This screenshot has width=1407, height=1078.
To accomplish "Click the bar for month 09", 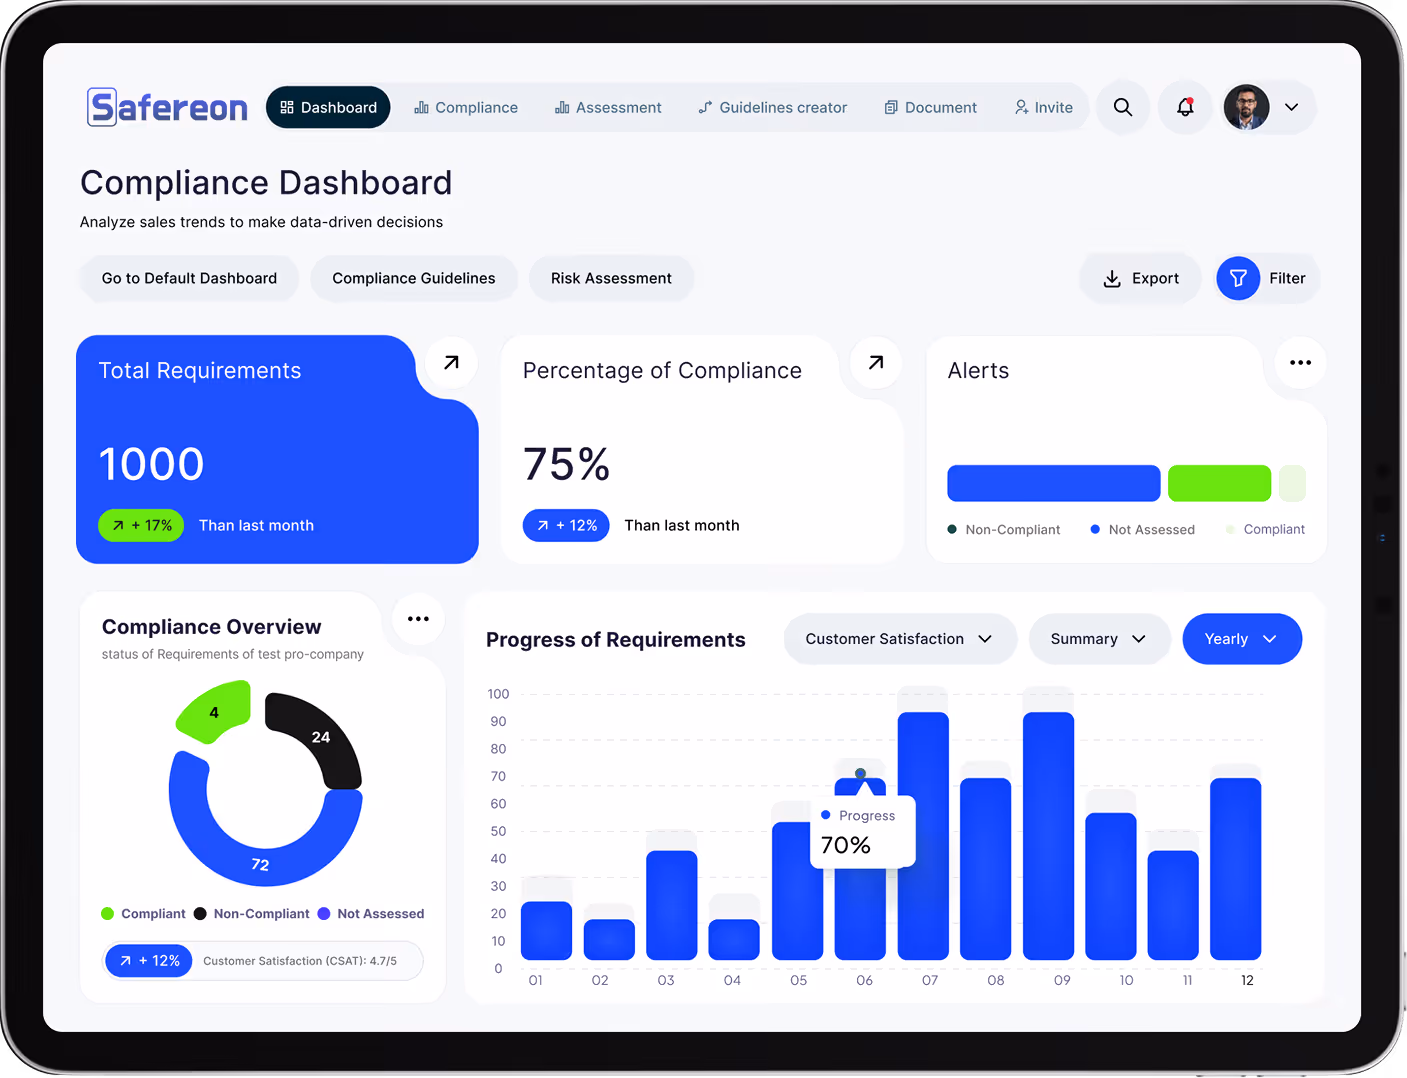I will pyautogui.click(x=1049, y=836).
